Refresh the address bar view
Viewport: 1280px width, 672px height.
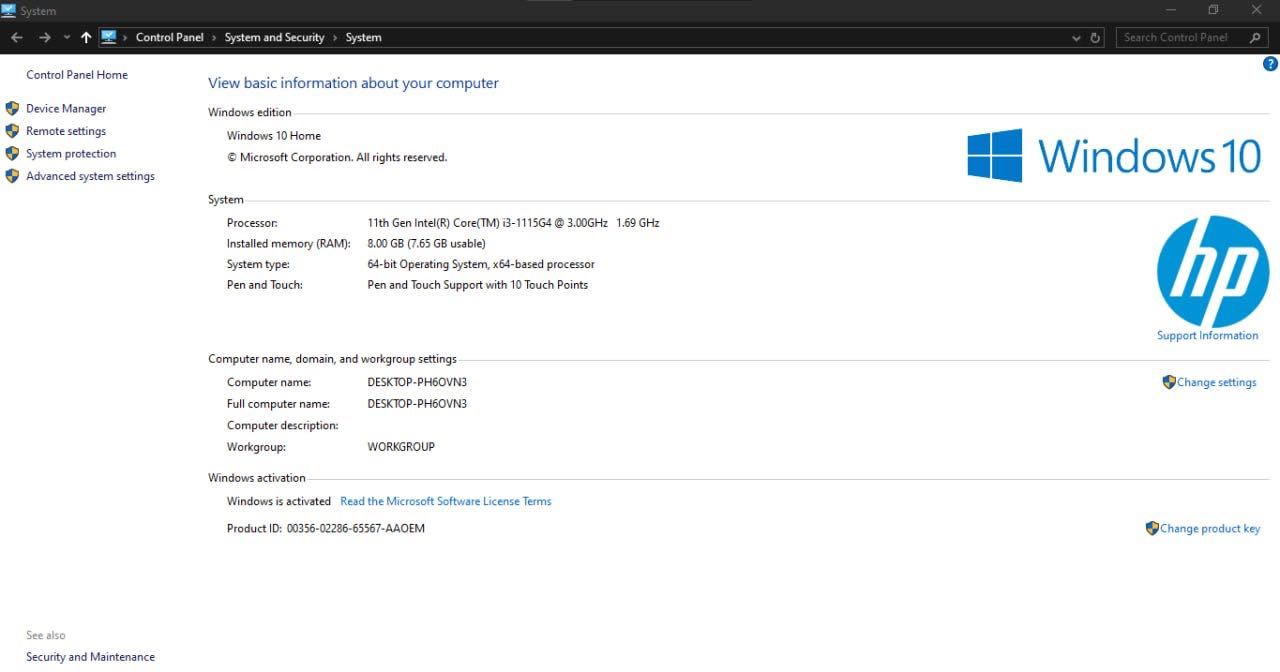[1096, 38]
